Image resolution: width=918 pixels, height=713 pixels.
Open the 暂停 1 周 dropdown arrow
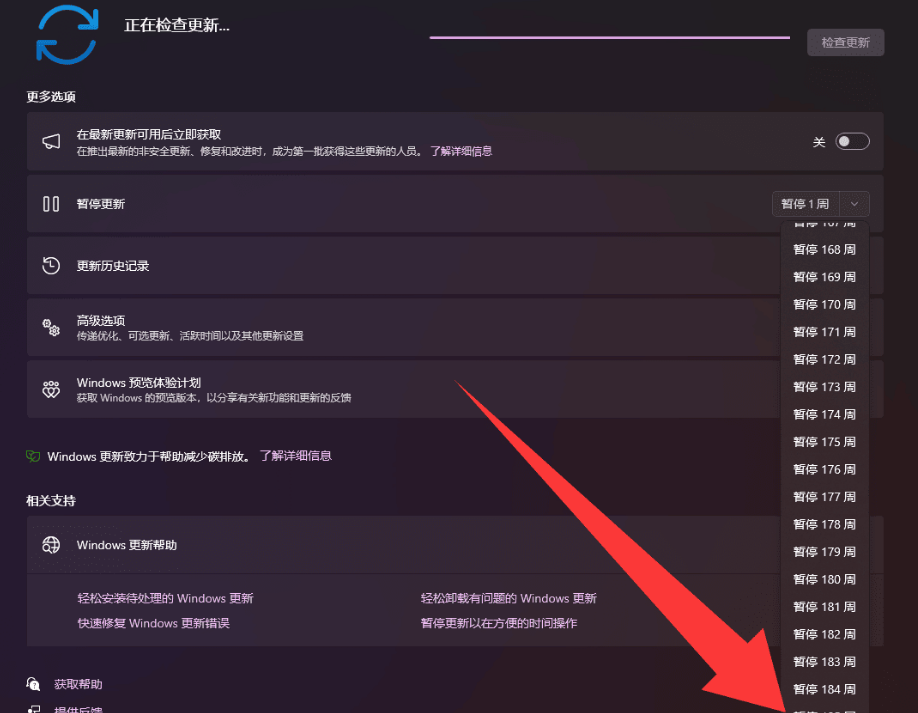854,204
